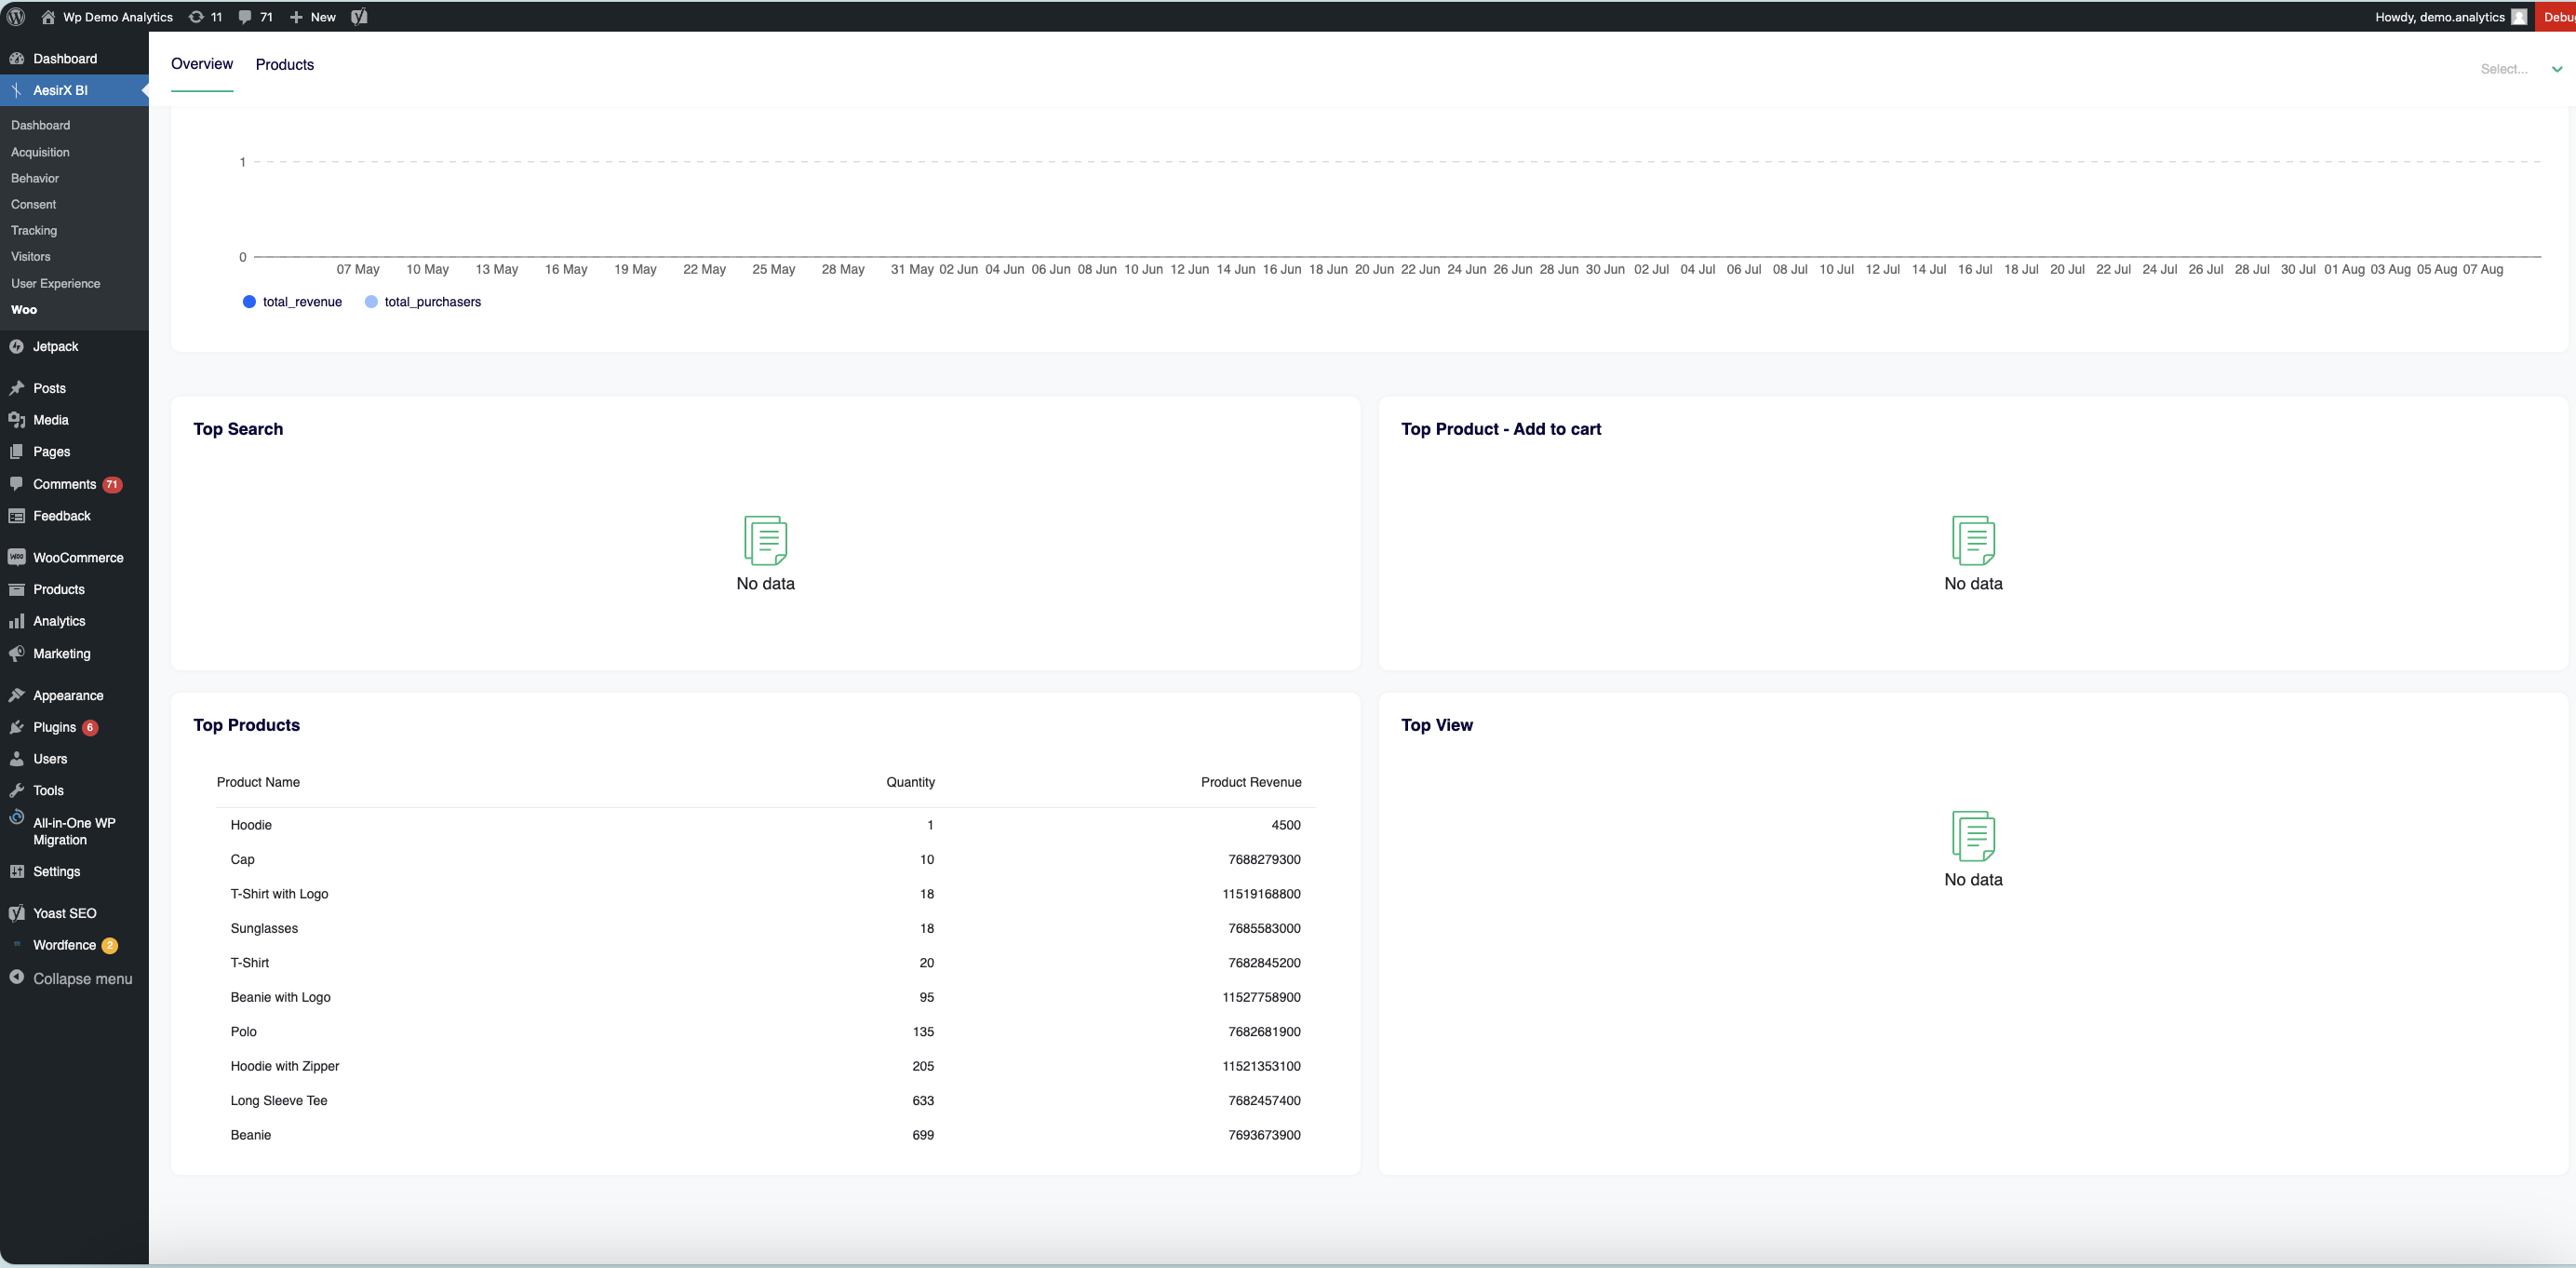The image size is (2576, 1268).
Task: Click the Yoast SEO sidebar icon
Action: click(x=17, y=911)
